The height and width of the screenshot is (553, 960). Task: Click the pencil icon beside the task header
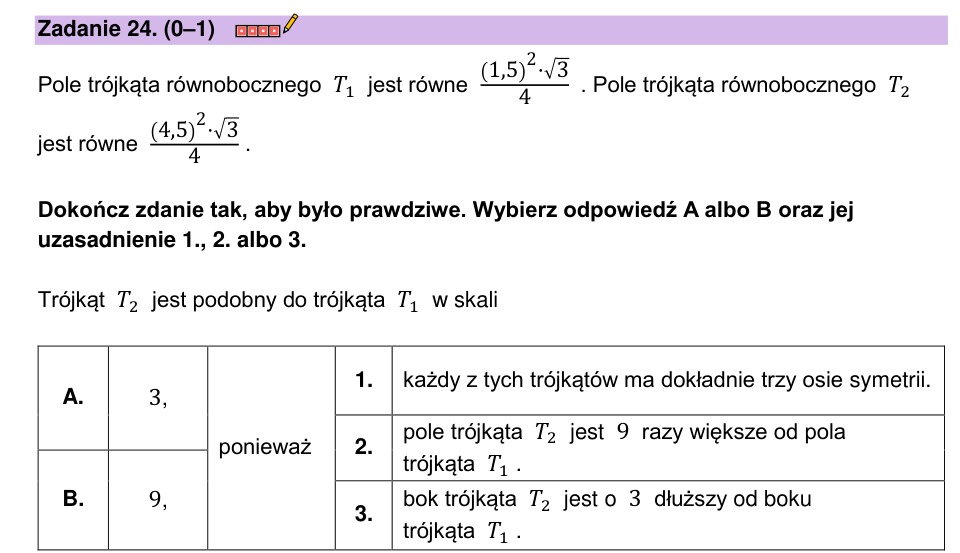click(291, 24)
